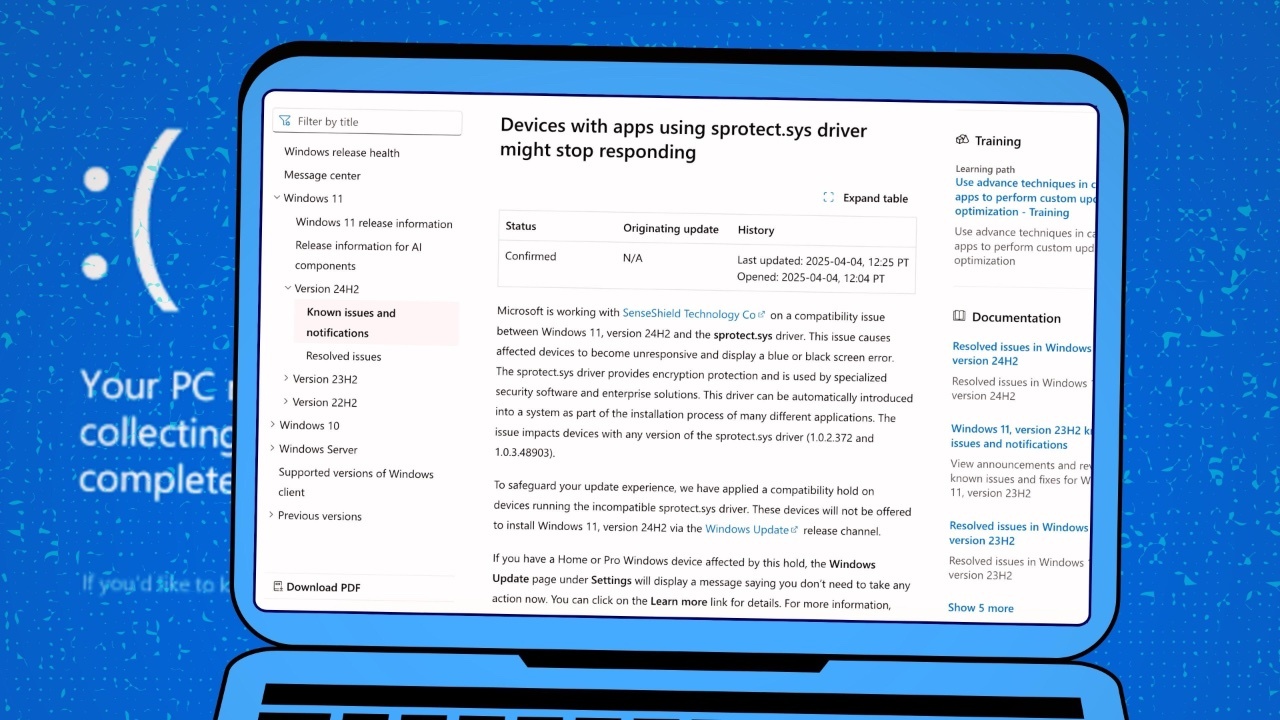Screen dimensions: 1280x720
Task: Click the Show 5 more link
Action: coord(980,608)
